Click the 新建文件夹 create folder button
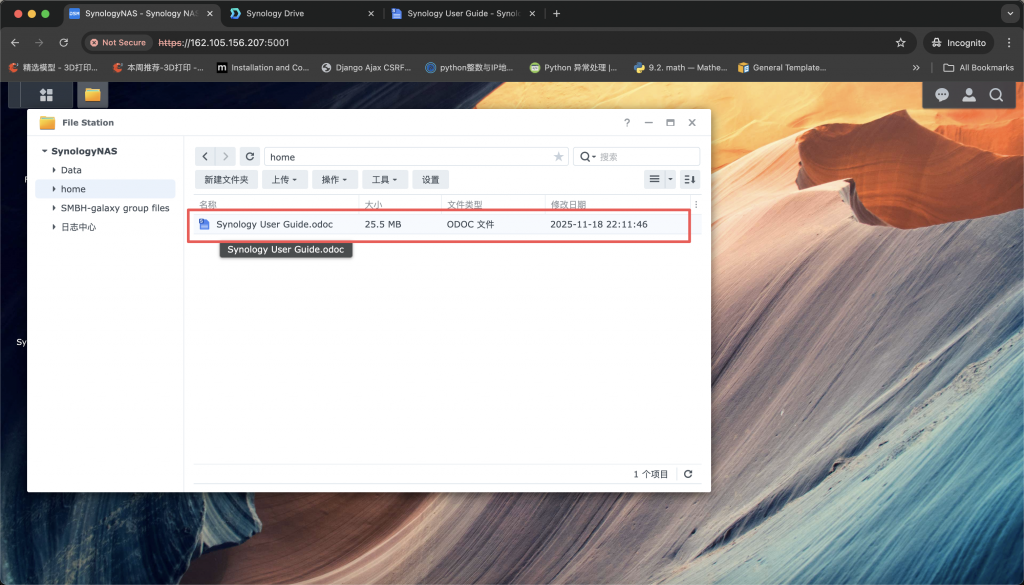Viewport: 1024px width, 585px height. [226, 180]
